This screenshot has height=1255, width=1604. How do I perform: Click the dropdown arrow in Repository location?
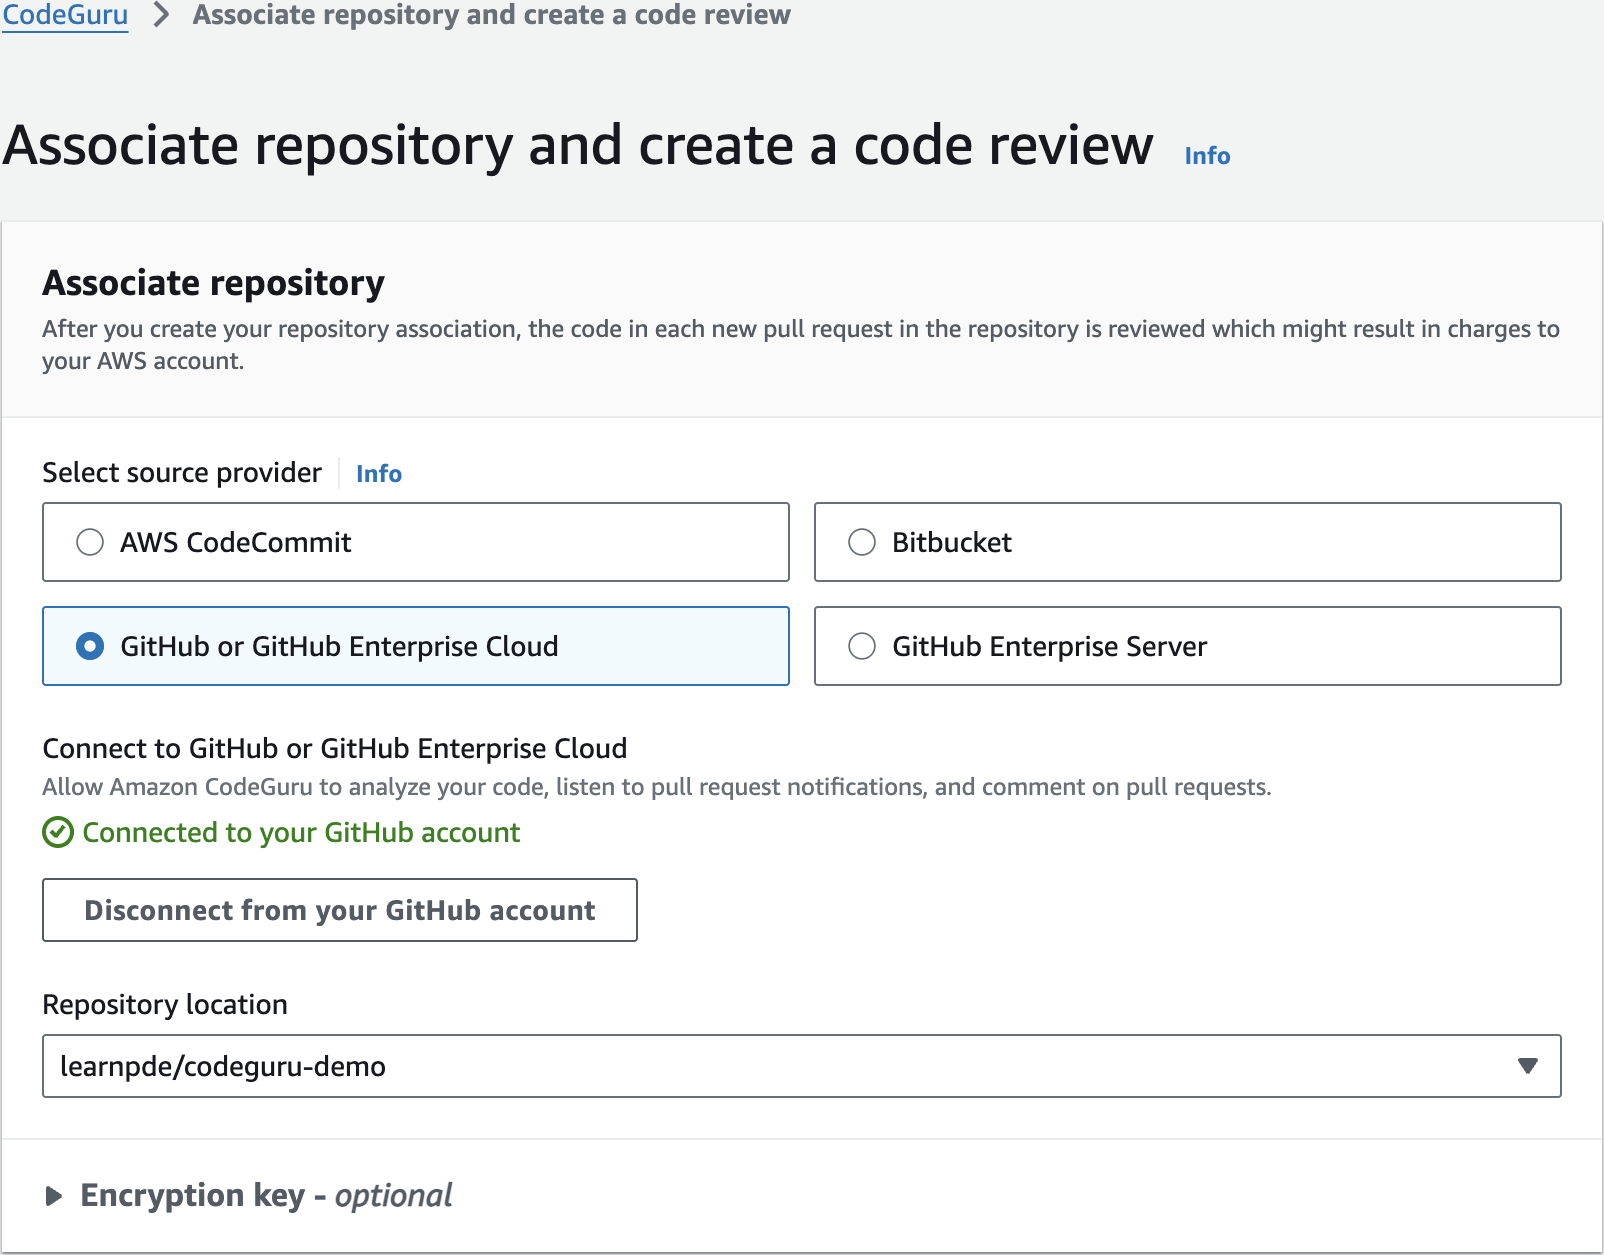pos(1527,1066)
